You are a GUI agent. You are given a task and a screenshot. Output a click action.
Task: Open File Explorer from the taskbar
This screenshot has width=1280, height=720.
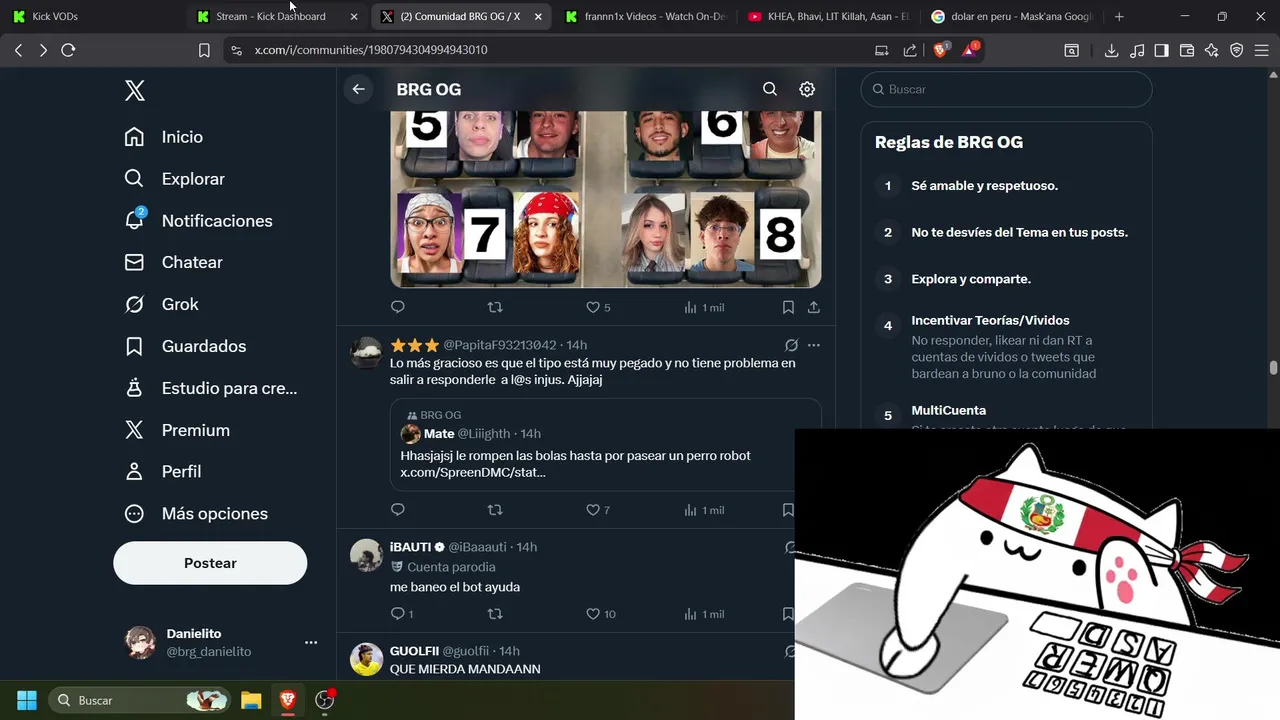click(251, 700)
